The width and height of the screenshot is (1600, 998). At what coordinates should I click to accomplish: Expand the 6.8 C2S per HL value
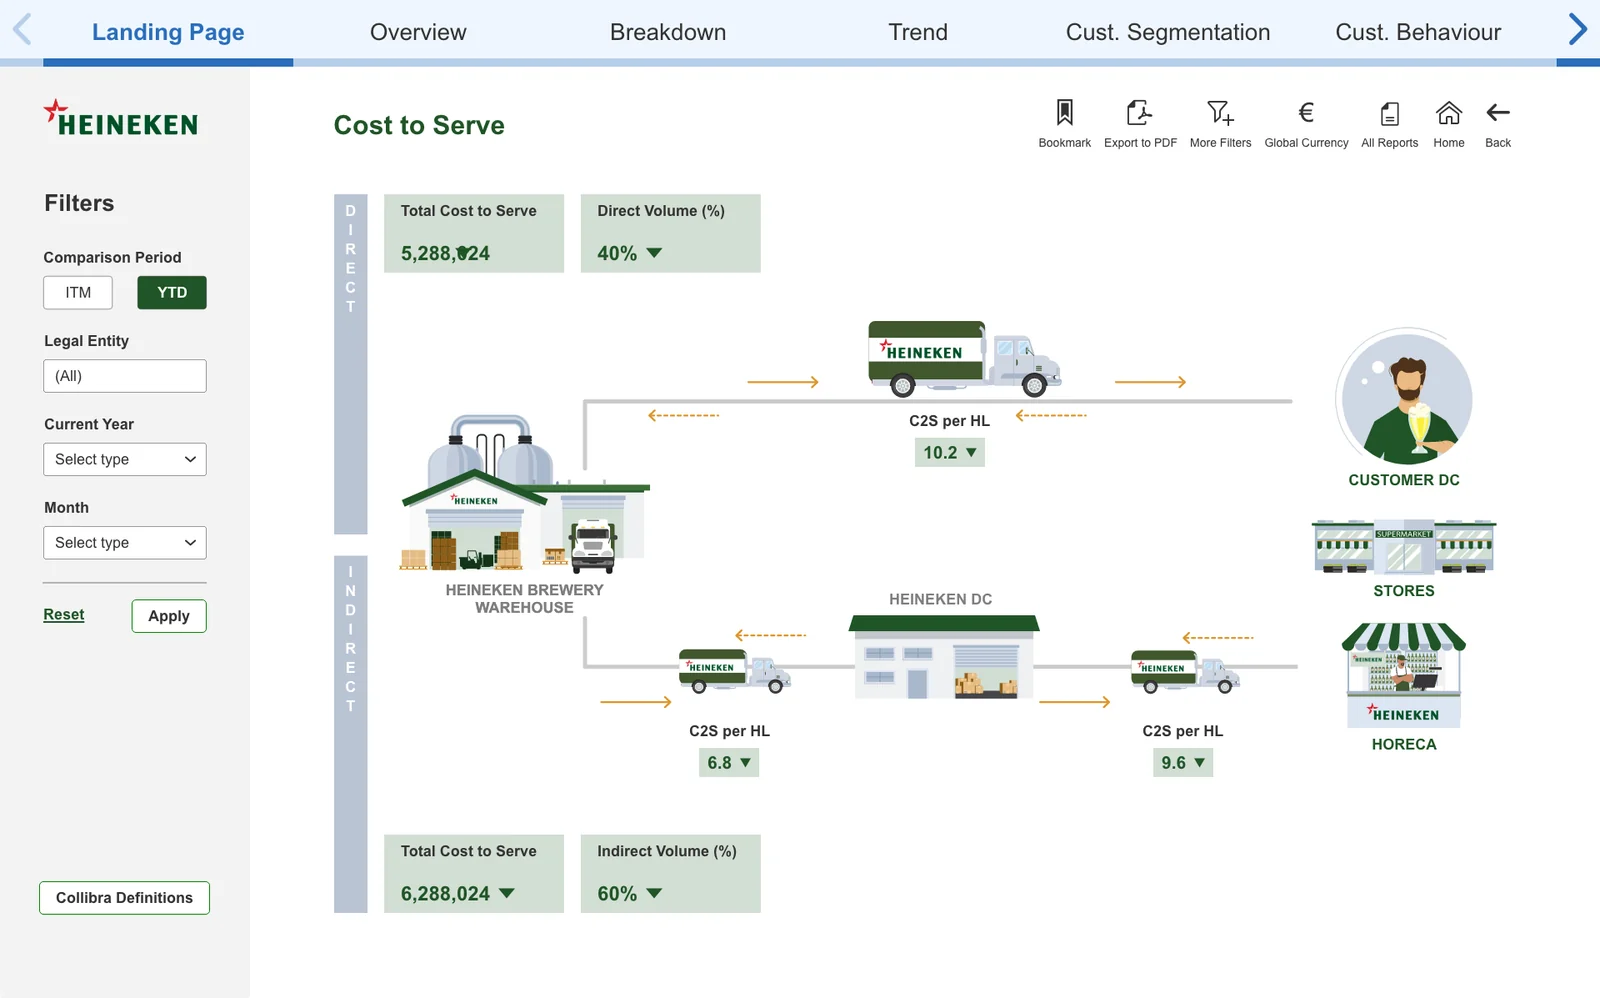click(x=729, y=763)
